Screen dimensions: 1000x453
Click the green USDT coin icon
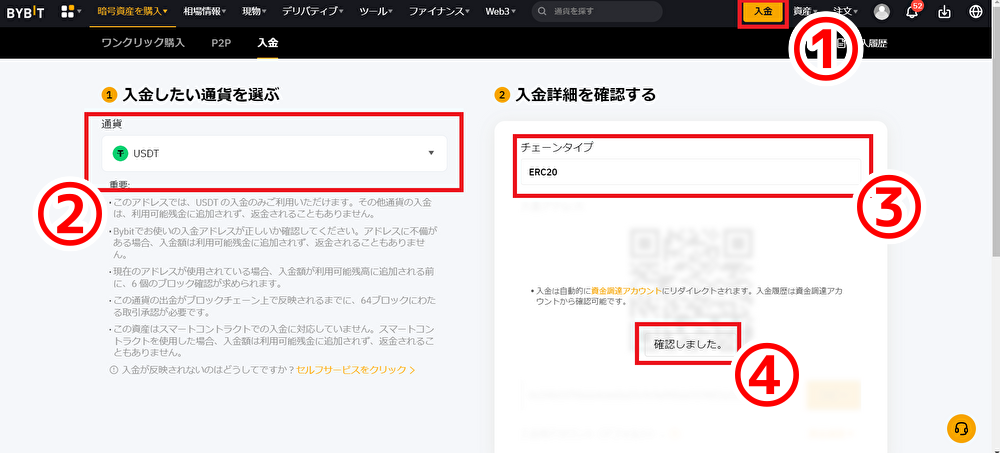[121, 153]
